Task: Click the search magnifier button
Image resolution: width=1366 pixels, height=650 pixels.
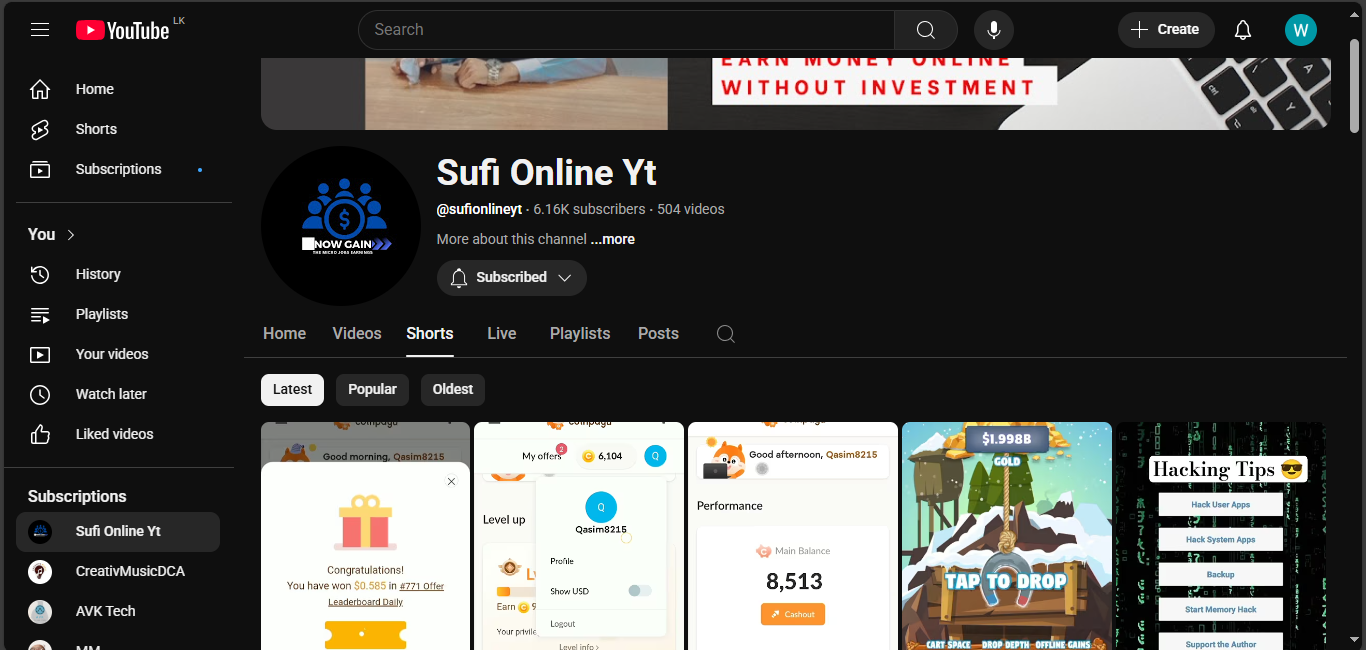Action: 926,30
